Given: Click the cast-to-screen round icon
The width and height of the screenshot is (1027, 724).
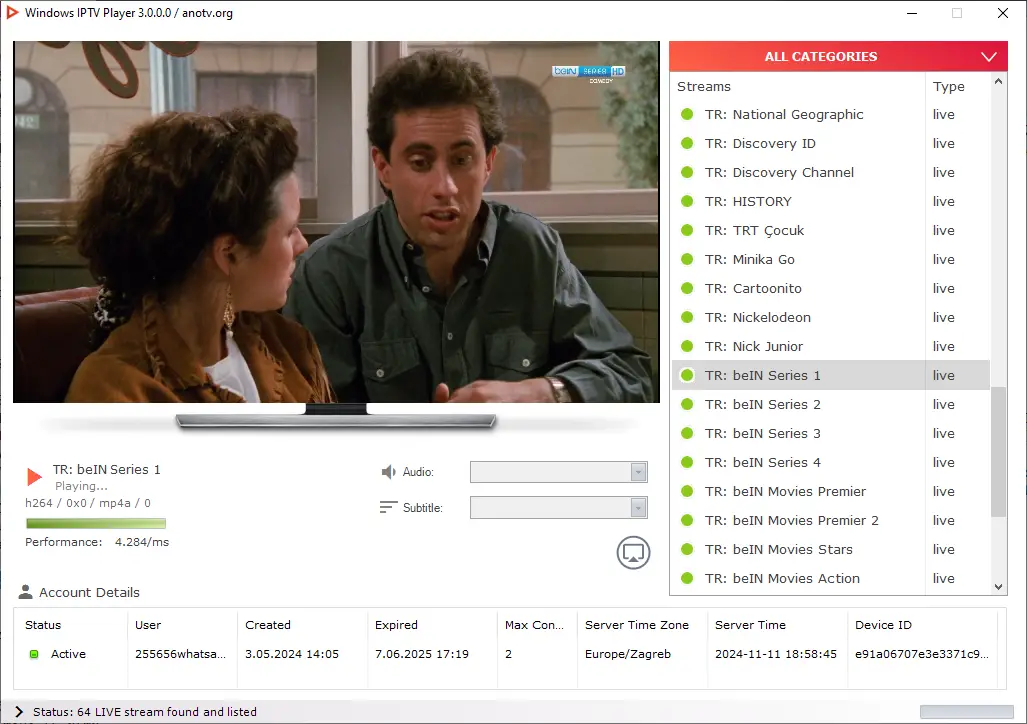Looking at the screenshot, I should 633,552.
